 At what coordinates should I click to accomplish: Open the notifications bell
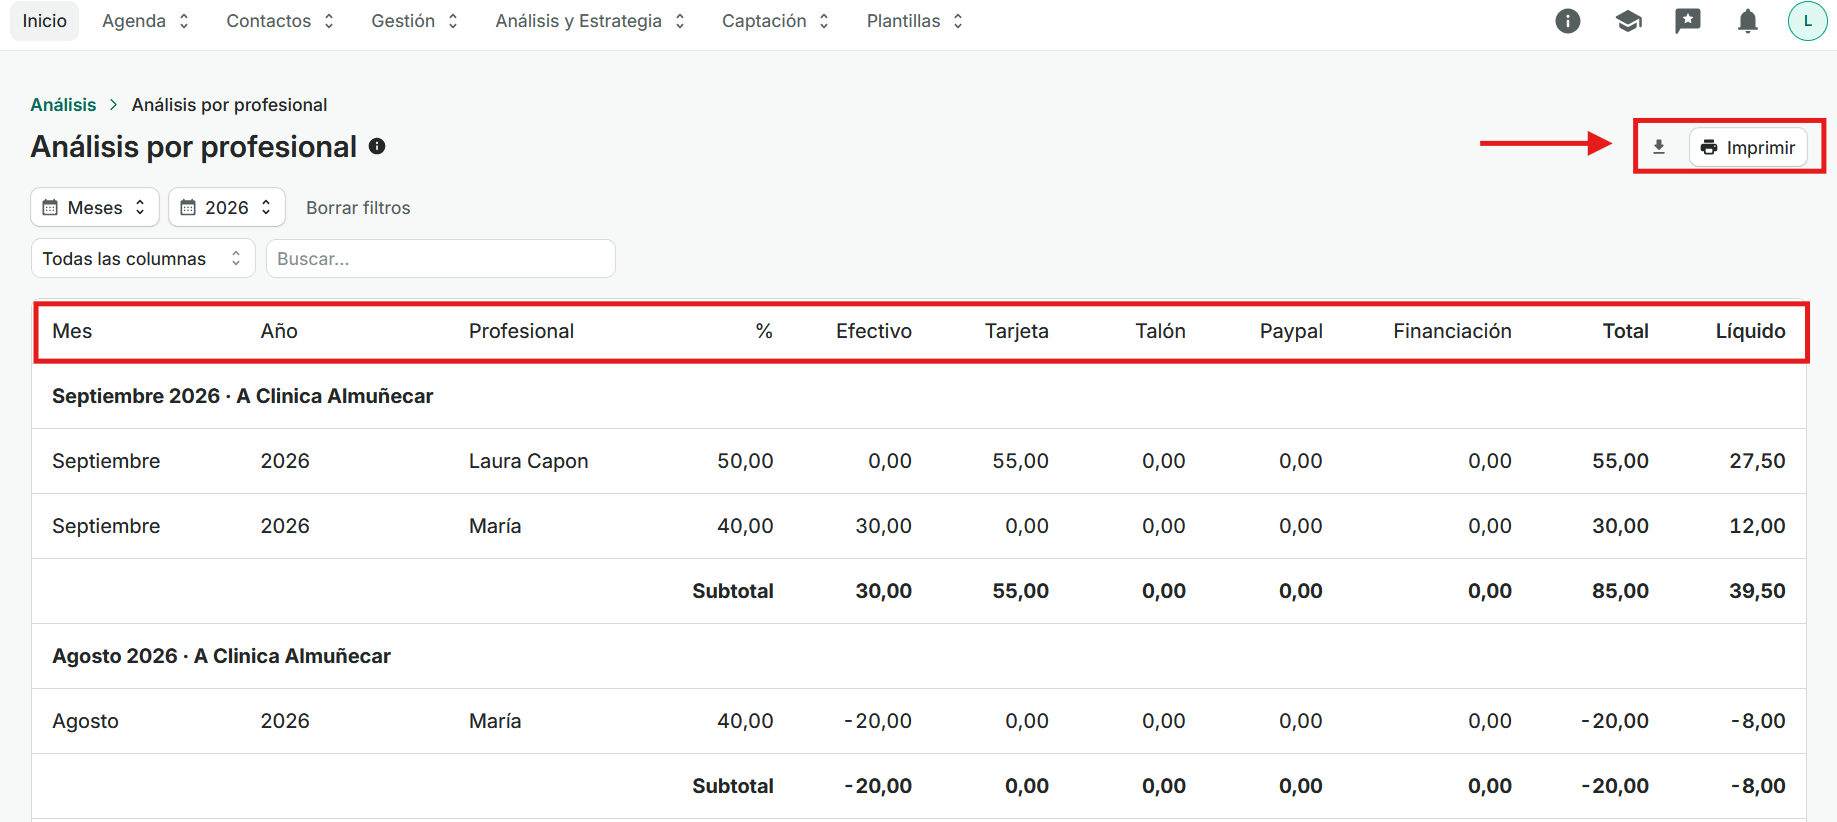tap(1748, 21)
